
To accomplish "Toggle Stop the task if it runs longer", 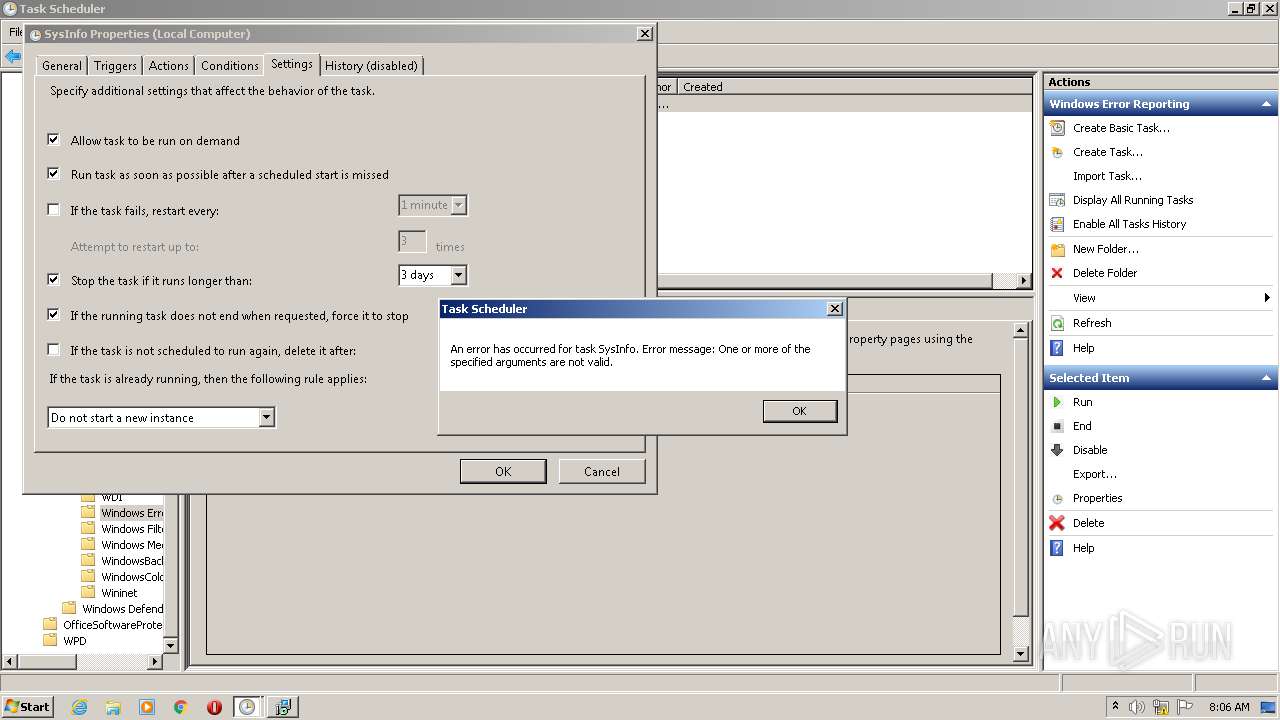I will click(54, 280).
